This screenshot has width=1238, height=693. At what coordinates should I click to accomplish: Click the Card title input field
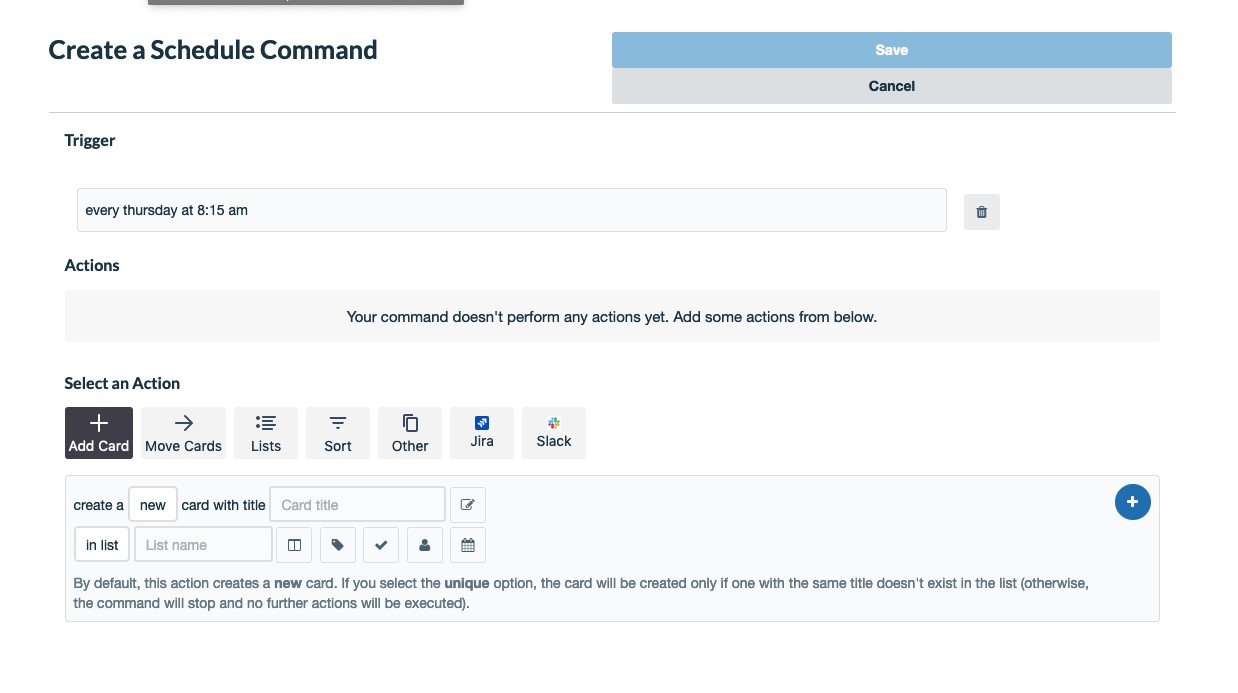358,505
